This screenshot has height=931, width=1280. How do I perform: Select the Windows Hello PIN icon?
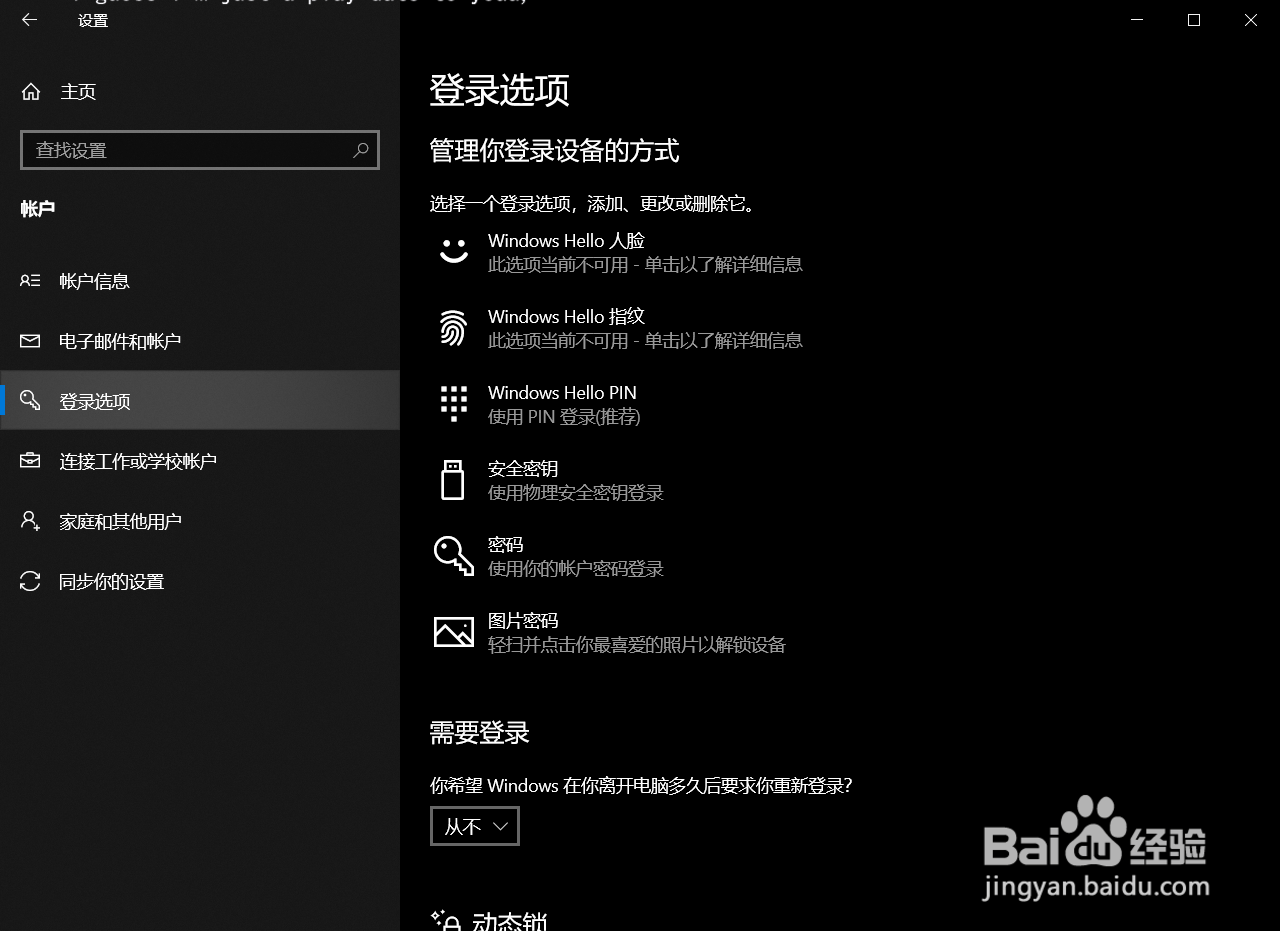pyautogui.click(x=453, y=404)
